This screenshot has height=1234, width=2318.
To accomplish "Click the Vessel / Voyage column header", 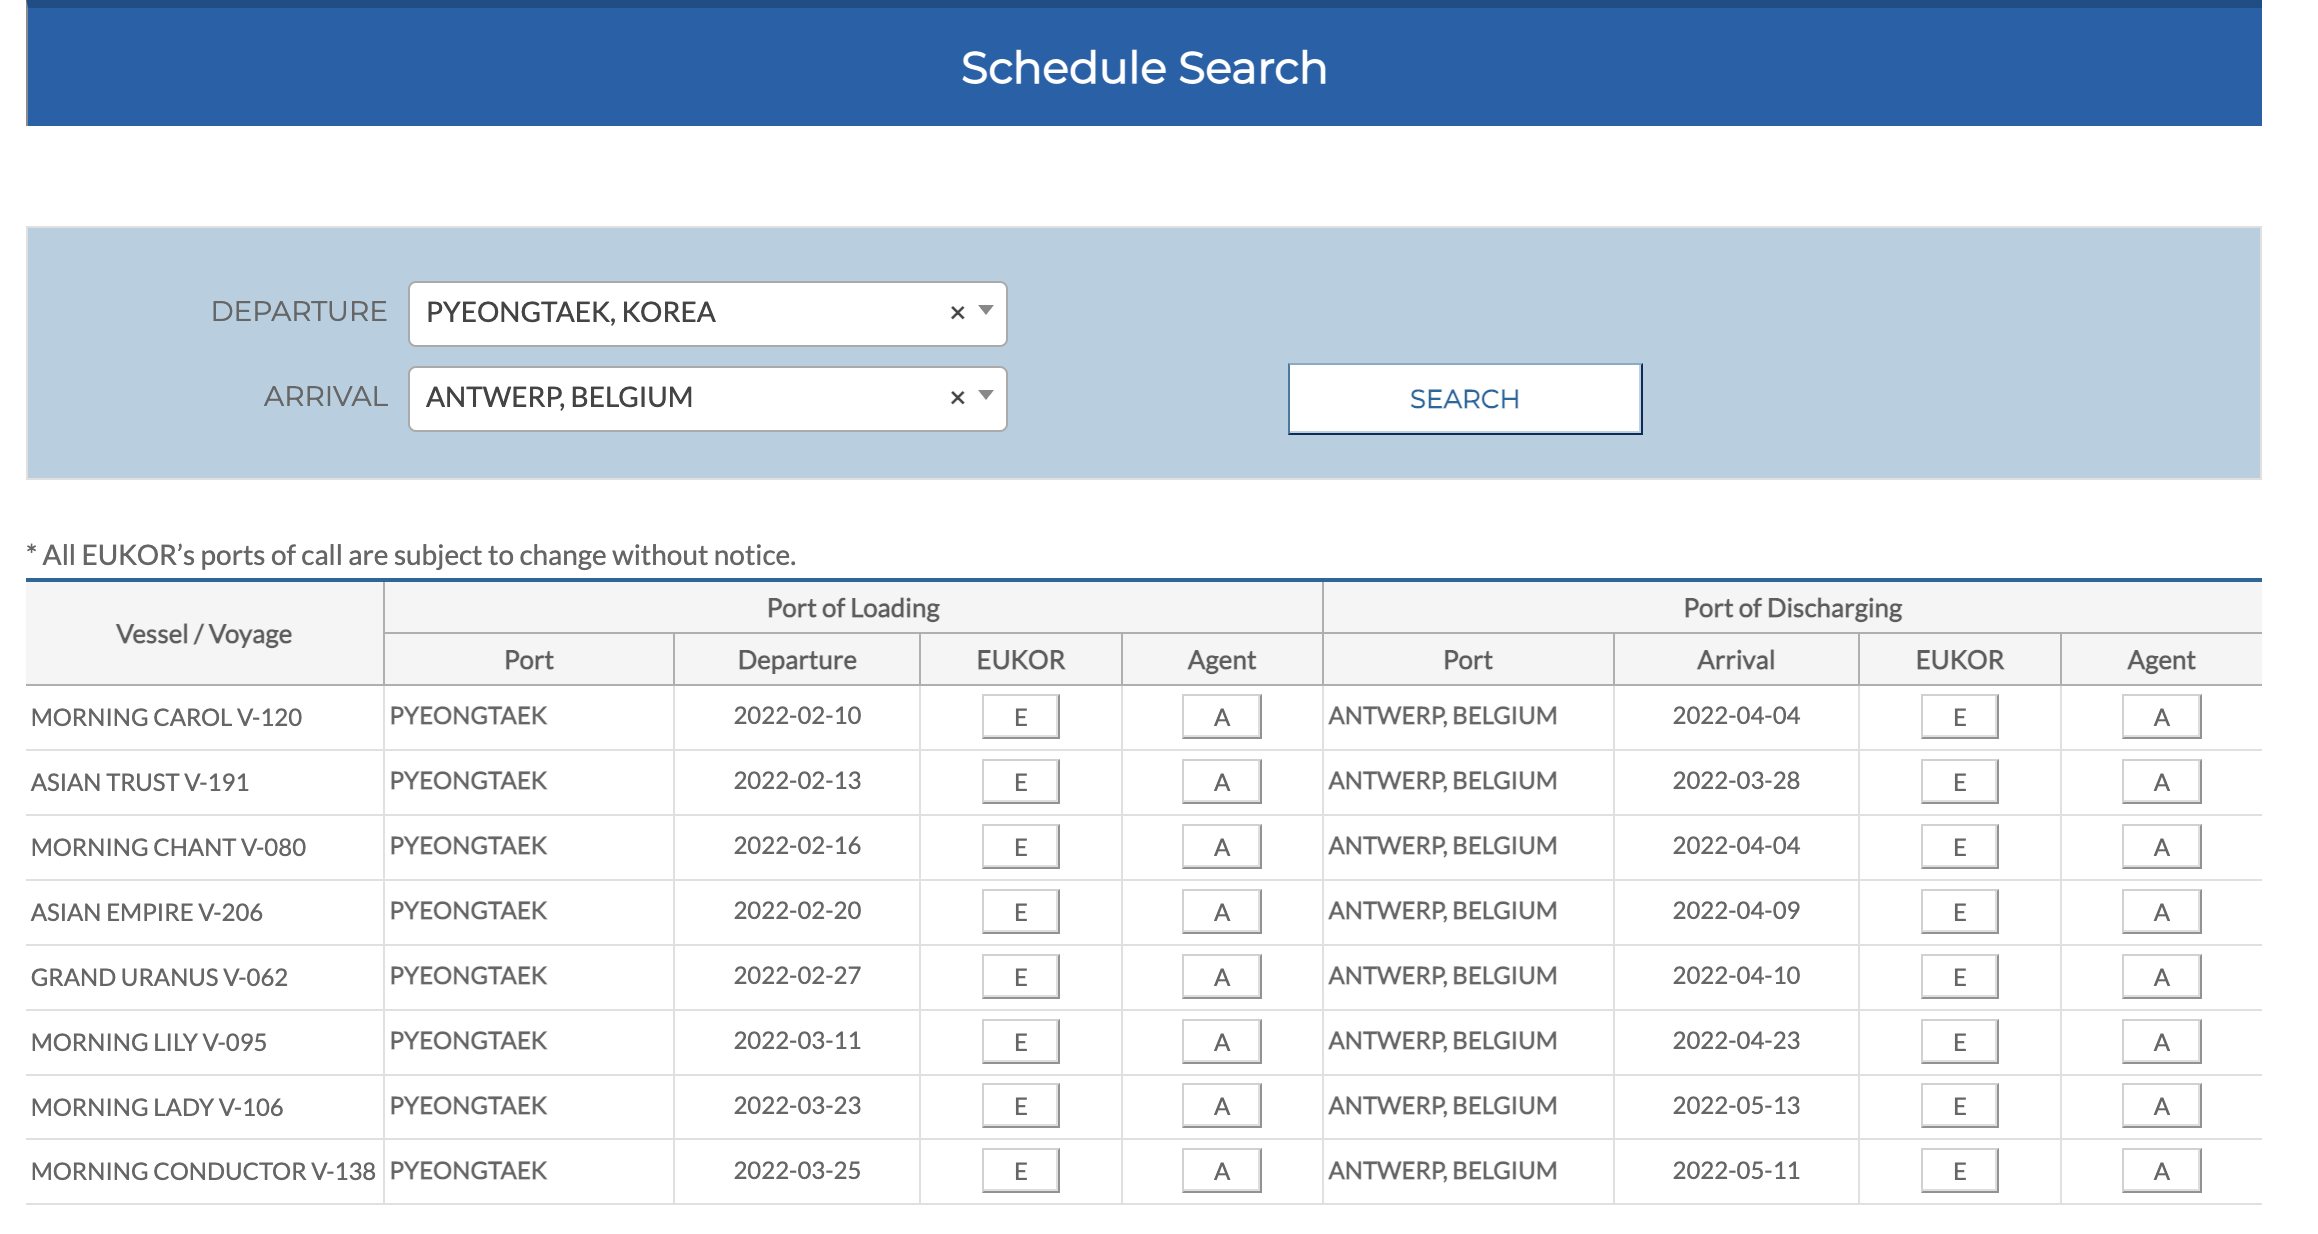I will (204, 634).
